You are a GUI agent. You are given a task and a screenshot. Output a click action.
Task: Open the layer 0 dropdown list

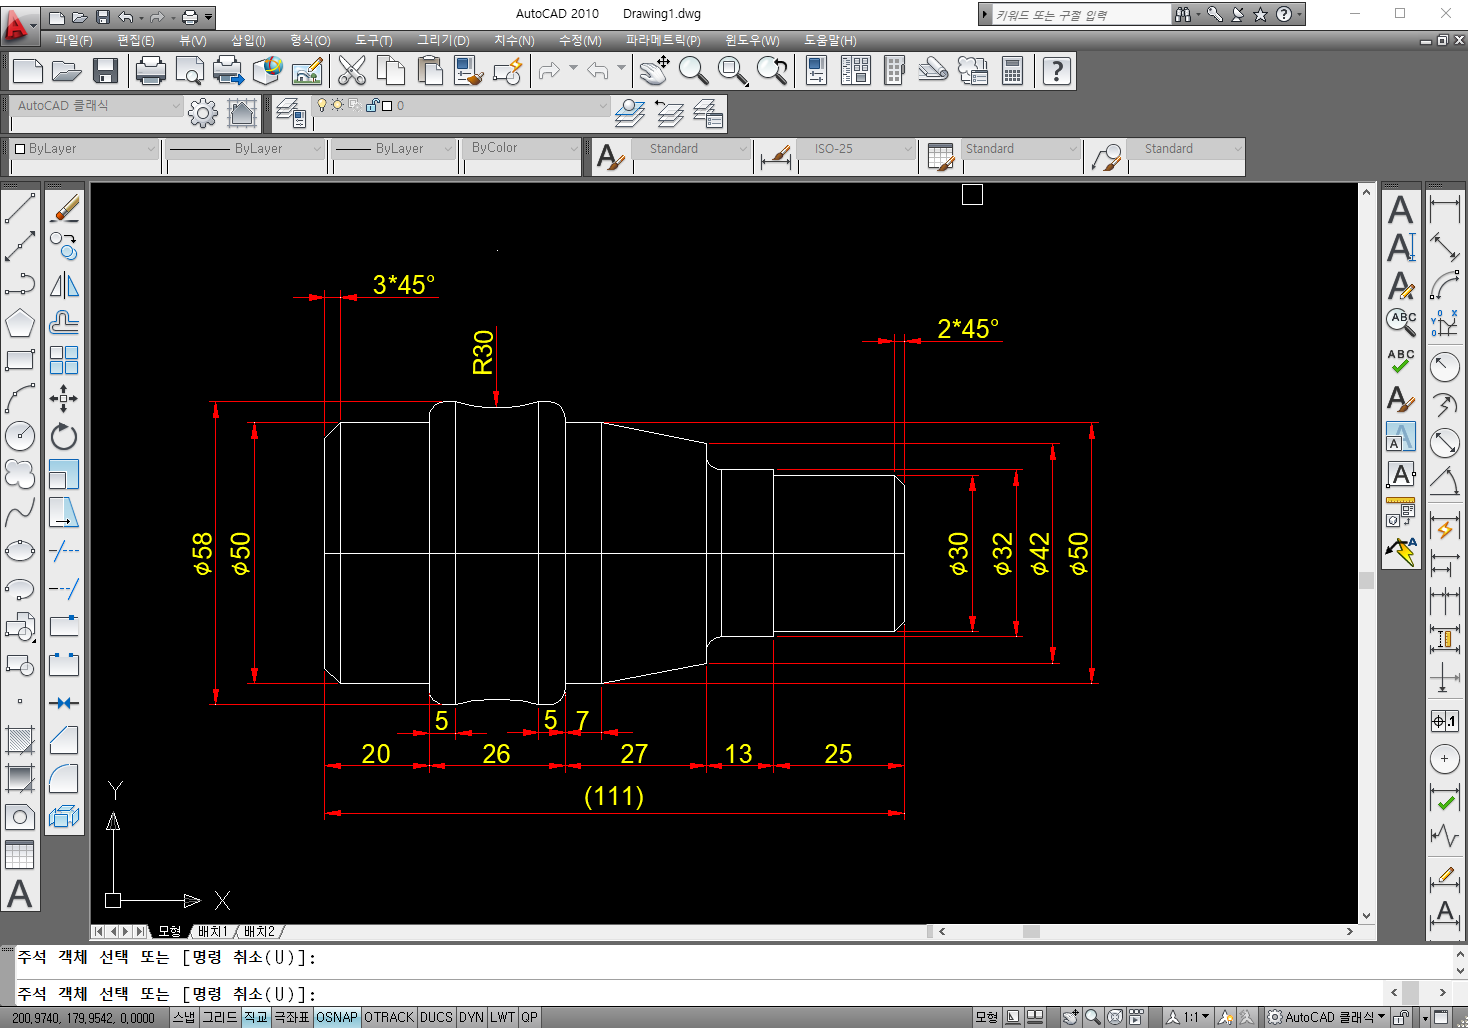(461, 106)
